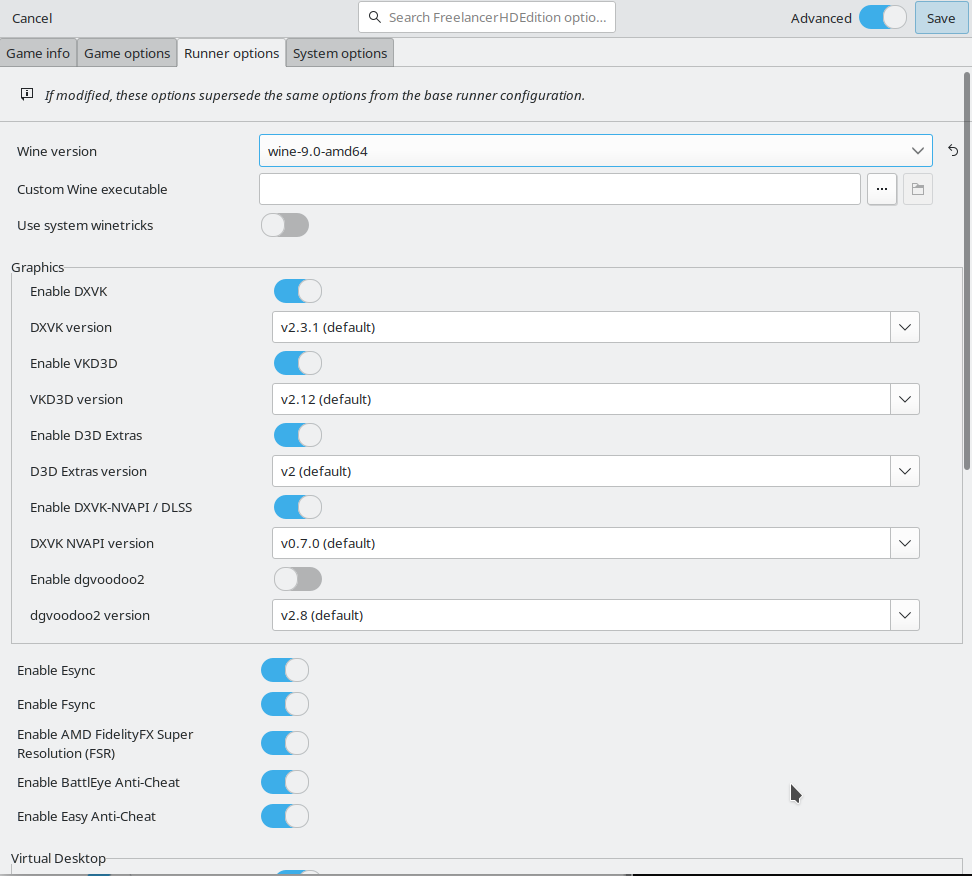Click the info icon next to the notice text

[x=27, y=94]
